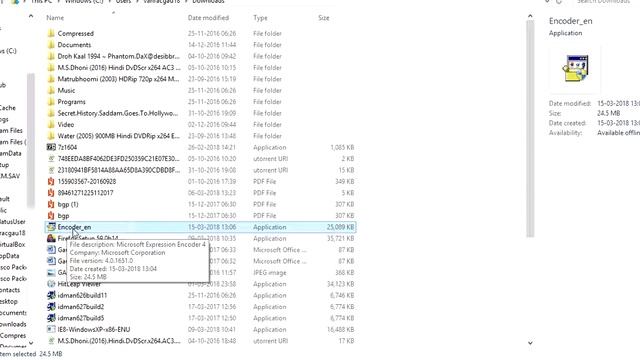Select the Droh Kaal 1994 folder icon
640x360 pixels.
(51, 56)
